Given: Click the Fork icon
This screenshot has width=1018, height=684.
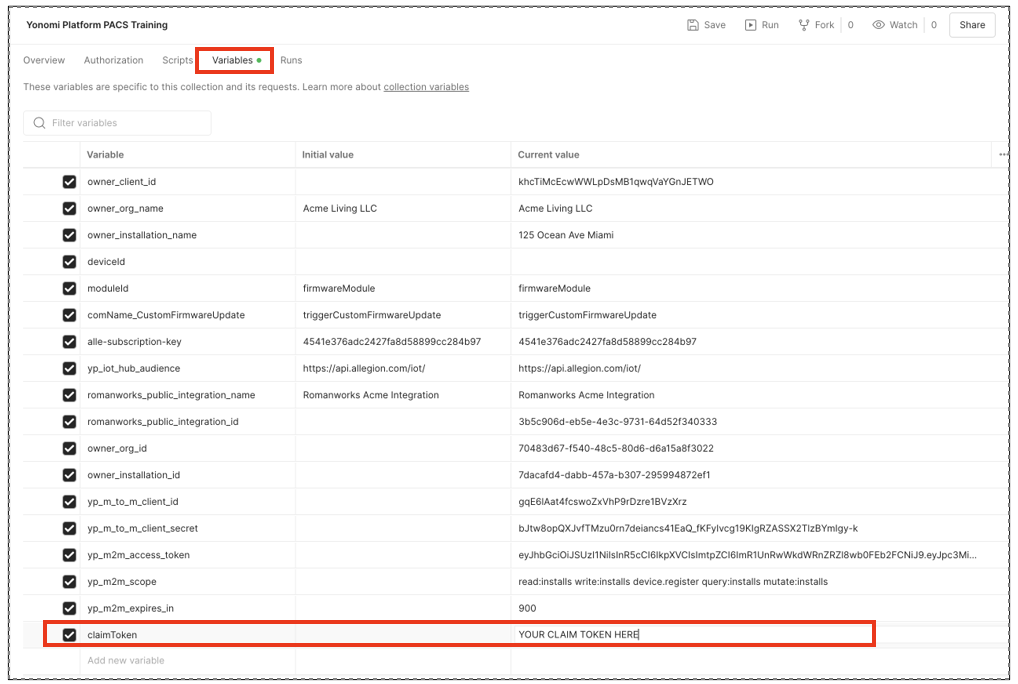Looking at the screenshot, I should [x=804, y=25].
